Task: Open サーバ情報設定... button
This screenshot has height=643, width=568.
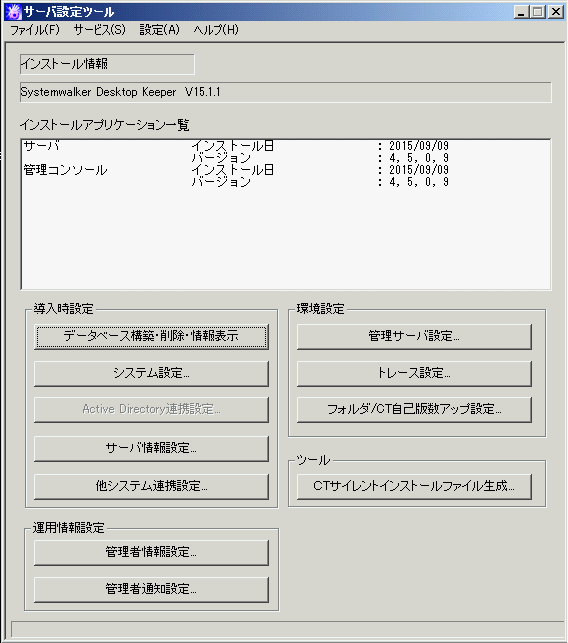Action: tap(151, 449)
